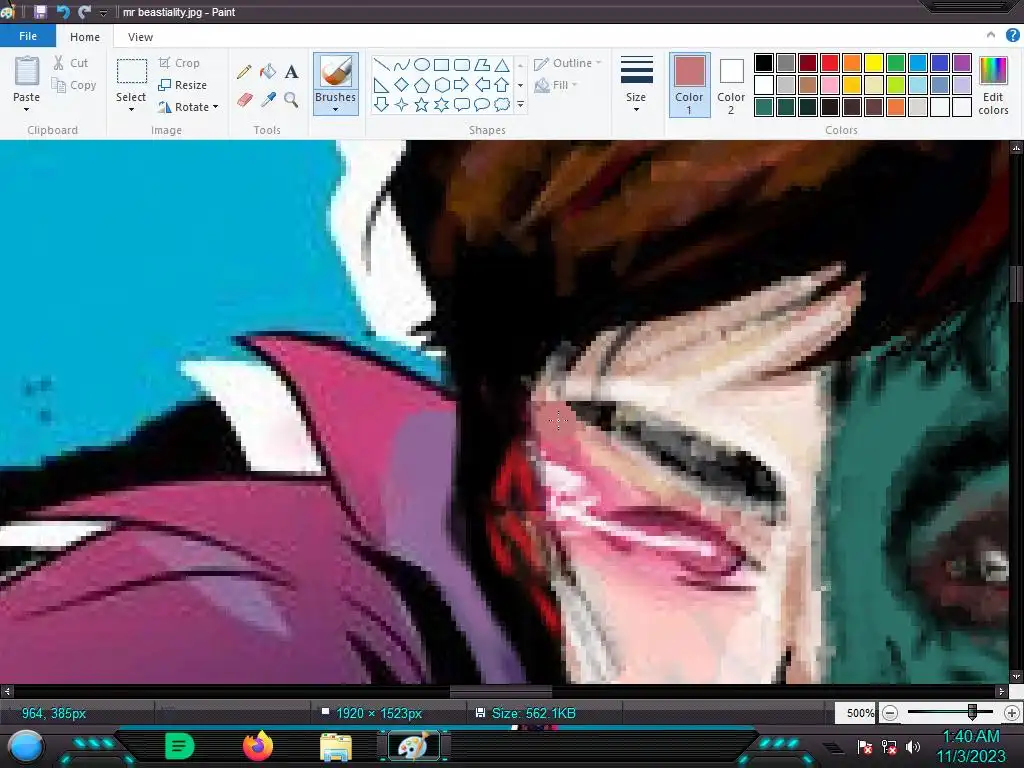Redo the last undone action
The width and height of the screenshot is (1024, 768).
point(84,12)
